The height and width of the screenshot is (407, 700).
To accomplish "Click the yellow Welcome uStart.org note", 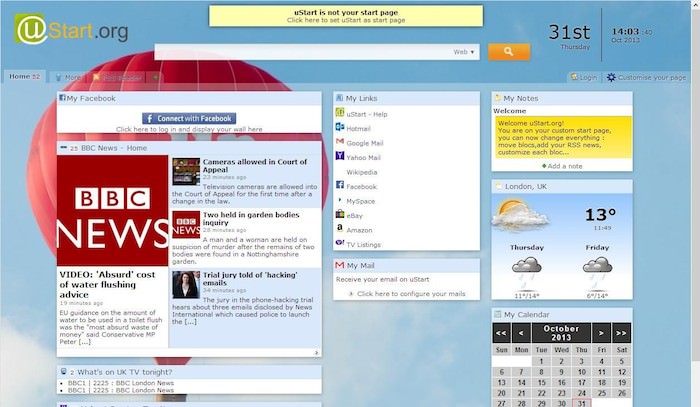I will pos(563,137).
